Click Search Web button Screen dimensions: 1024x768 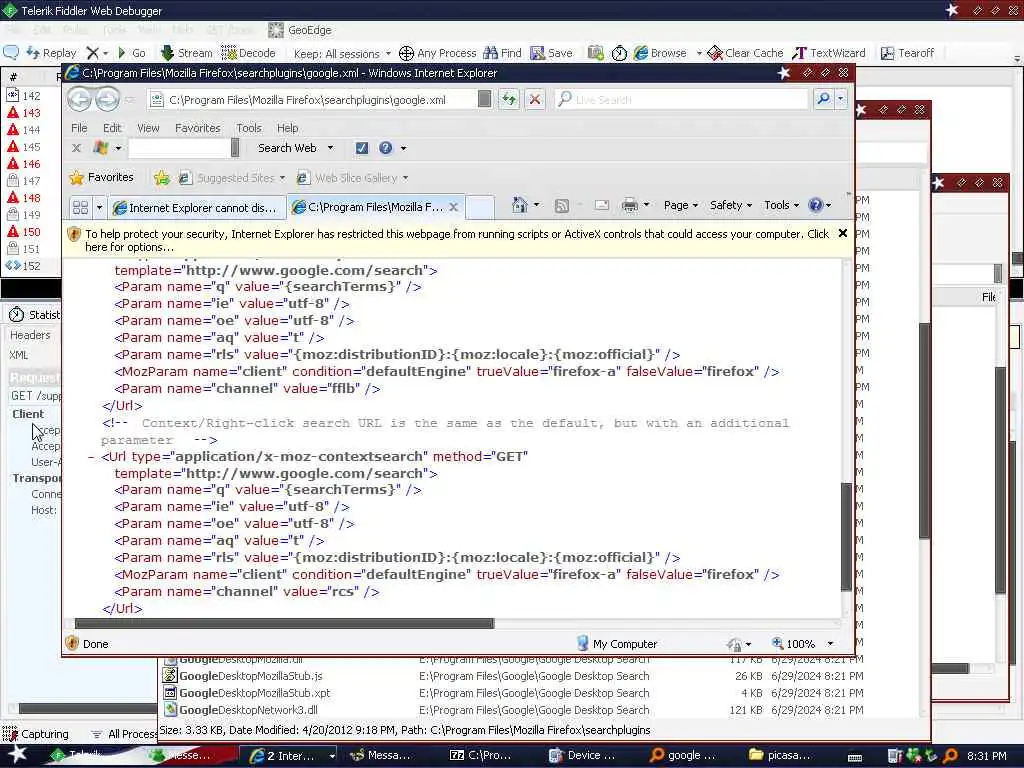pyautogui.click(x=287, y=148)
